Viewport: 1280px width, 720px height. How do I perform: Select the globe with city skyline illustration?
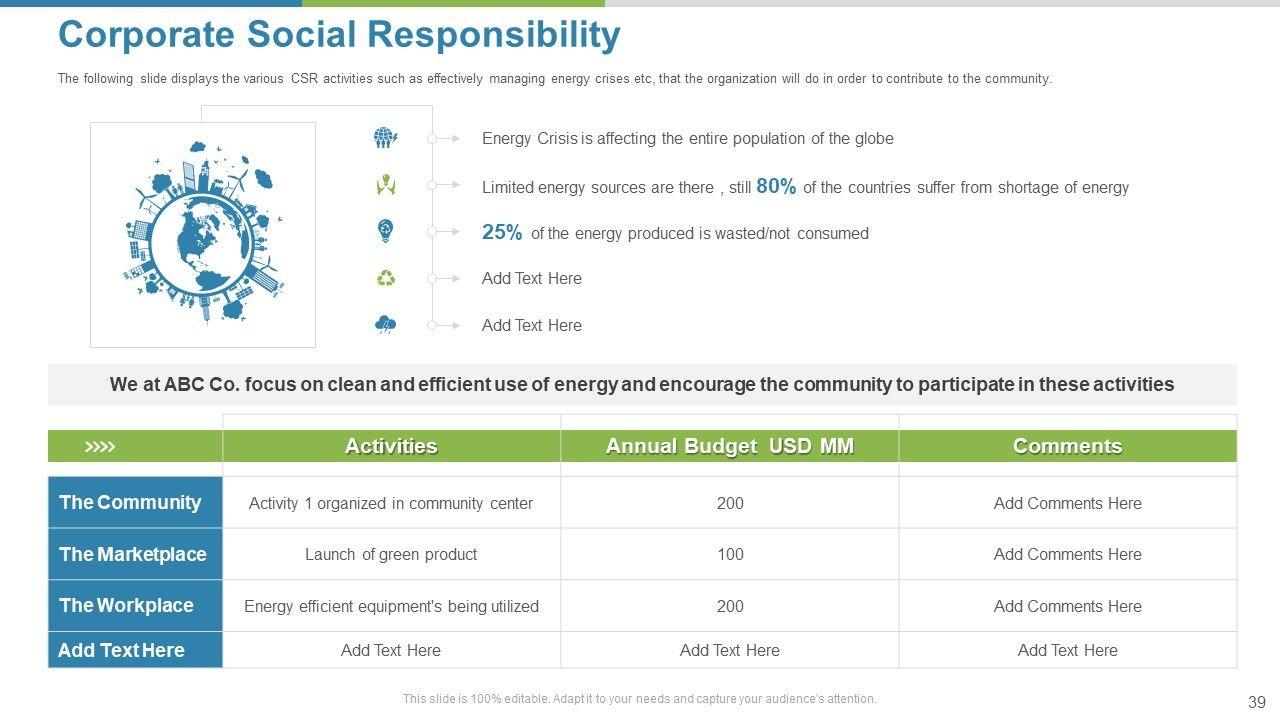click(203, 235)
